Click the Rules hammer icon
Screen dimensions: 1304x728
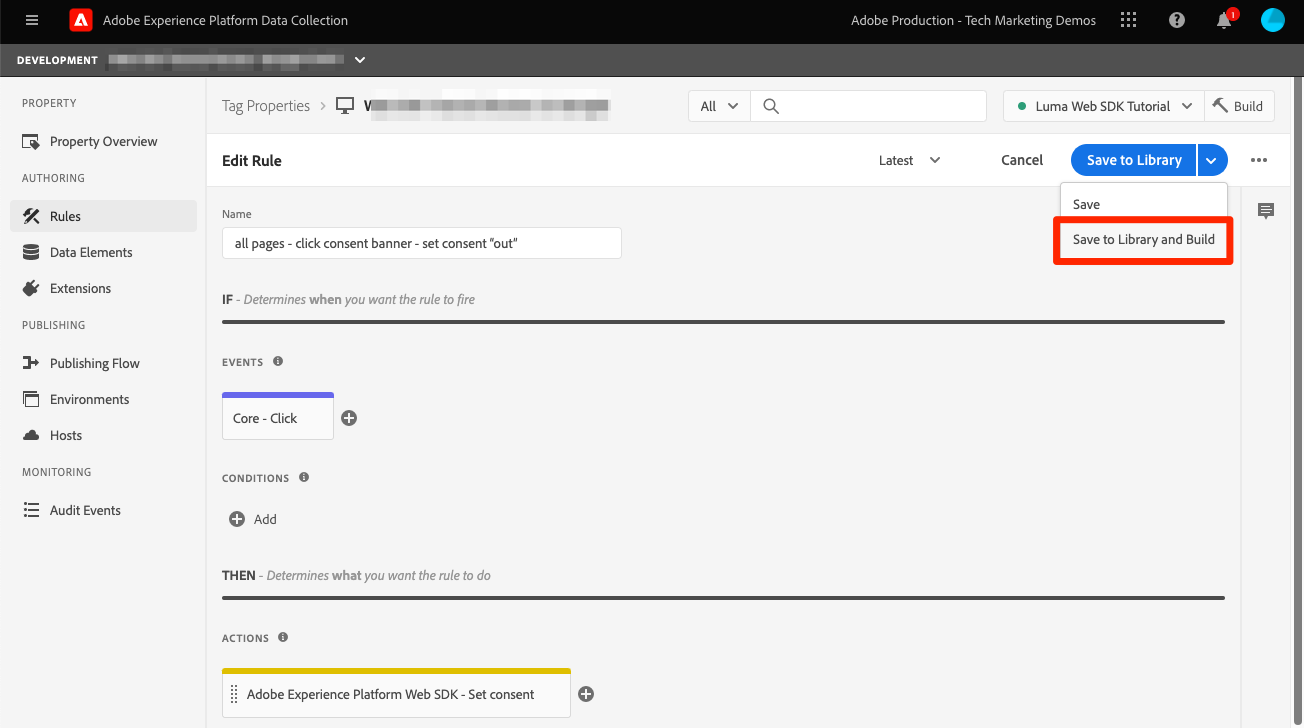pos(31,216)
